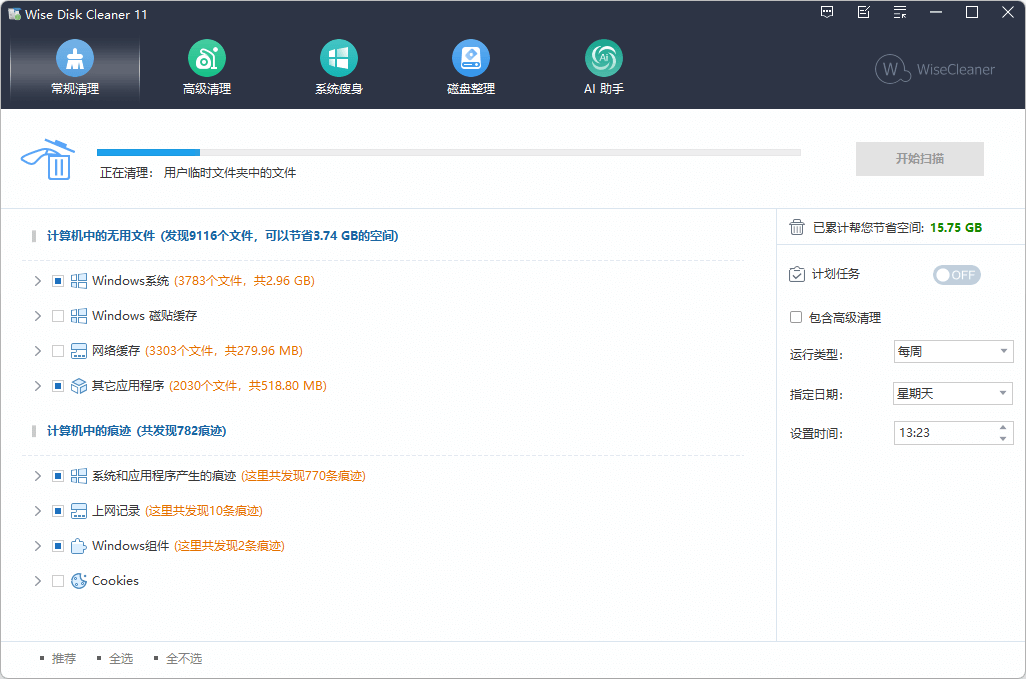This screenshot has height=679, width=1026.
Task: Check the Windows 磁贴缓存 checkbox
Action: tap(58, 316)
